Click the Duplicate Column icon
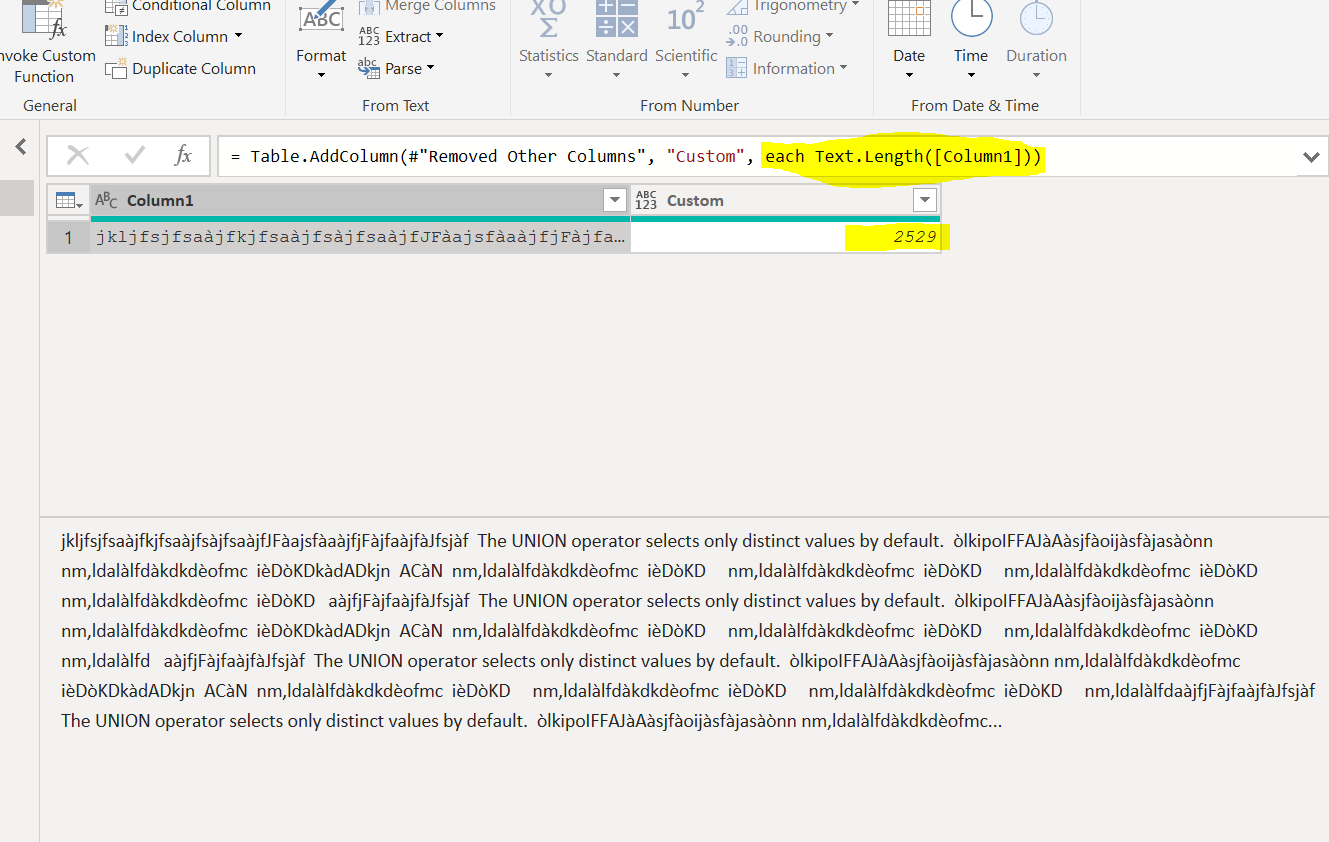This screenshot has height=842, width=1329. 116,69
